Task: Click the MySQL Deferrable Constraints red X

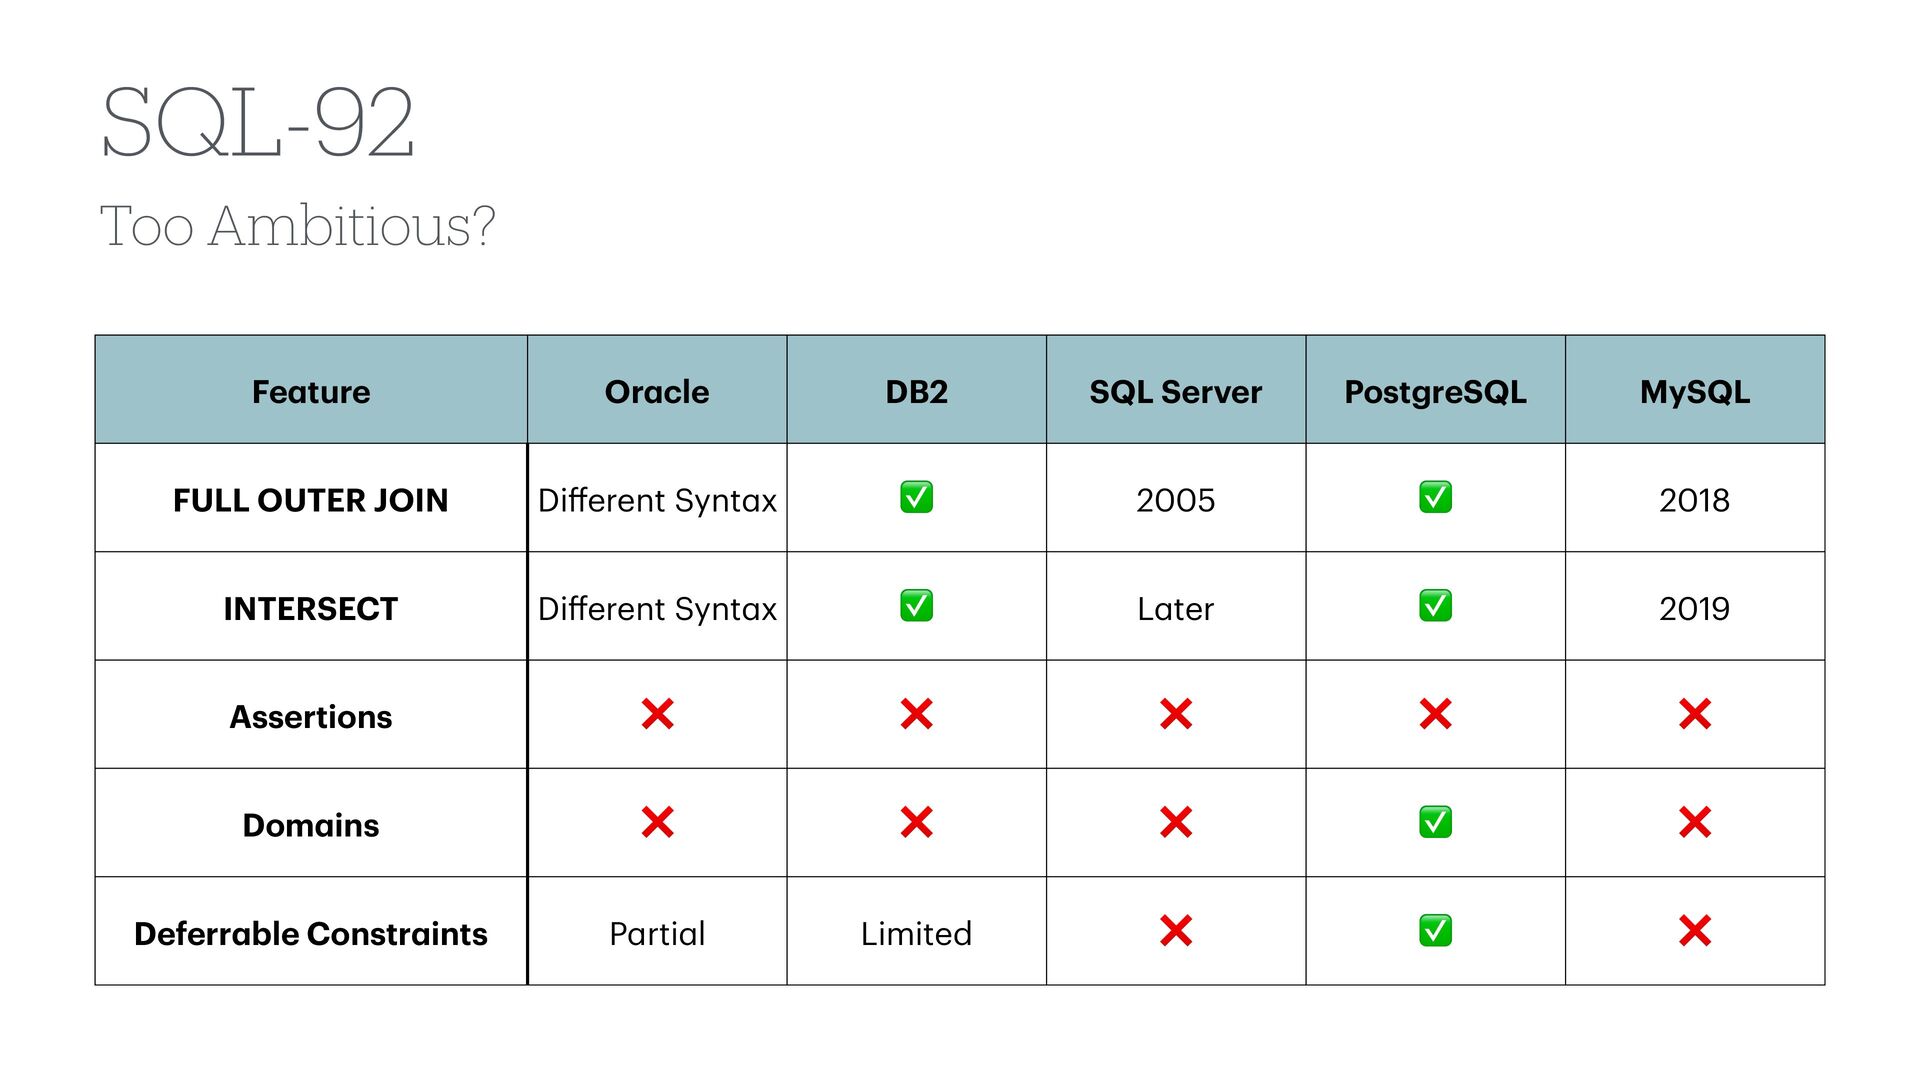Action: tap(1695, 931)
